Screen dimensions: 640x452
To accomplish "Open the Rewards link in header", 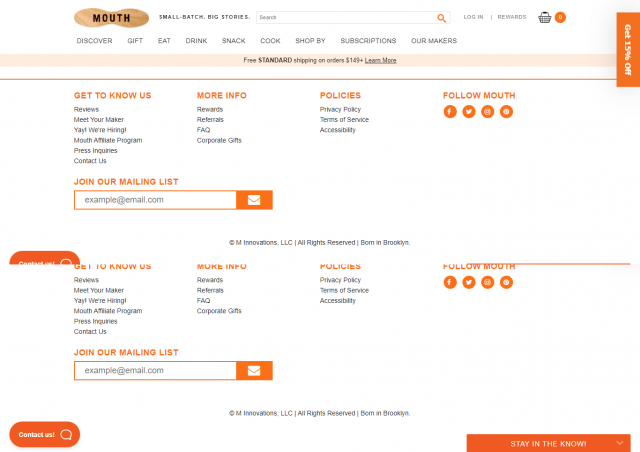I will point(511,17).
